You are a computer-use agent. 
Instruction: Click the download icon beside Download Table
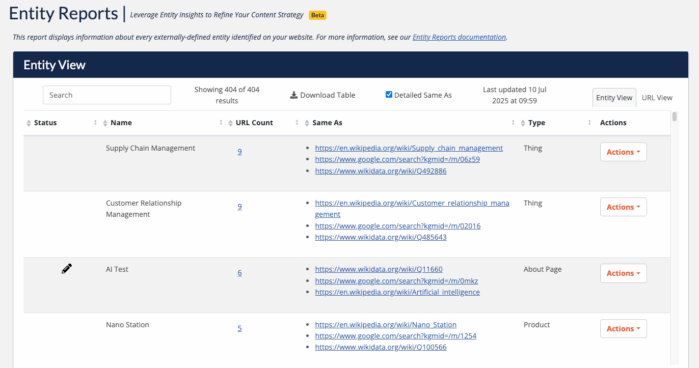tap(294, 95)
